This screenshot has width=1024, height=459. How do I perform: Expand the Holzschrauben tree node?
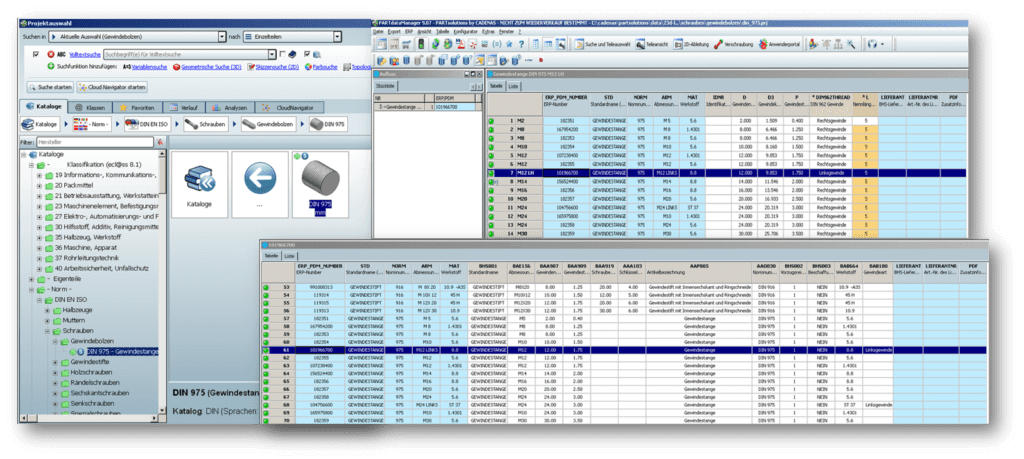[x=55, y=372]
